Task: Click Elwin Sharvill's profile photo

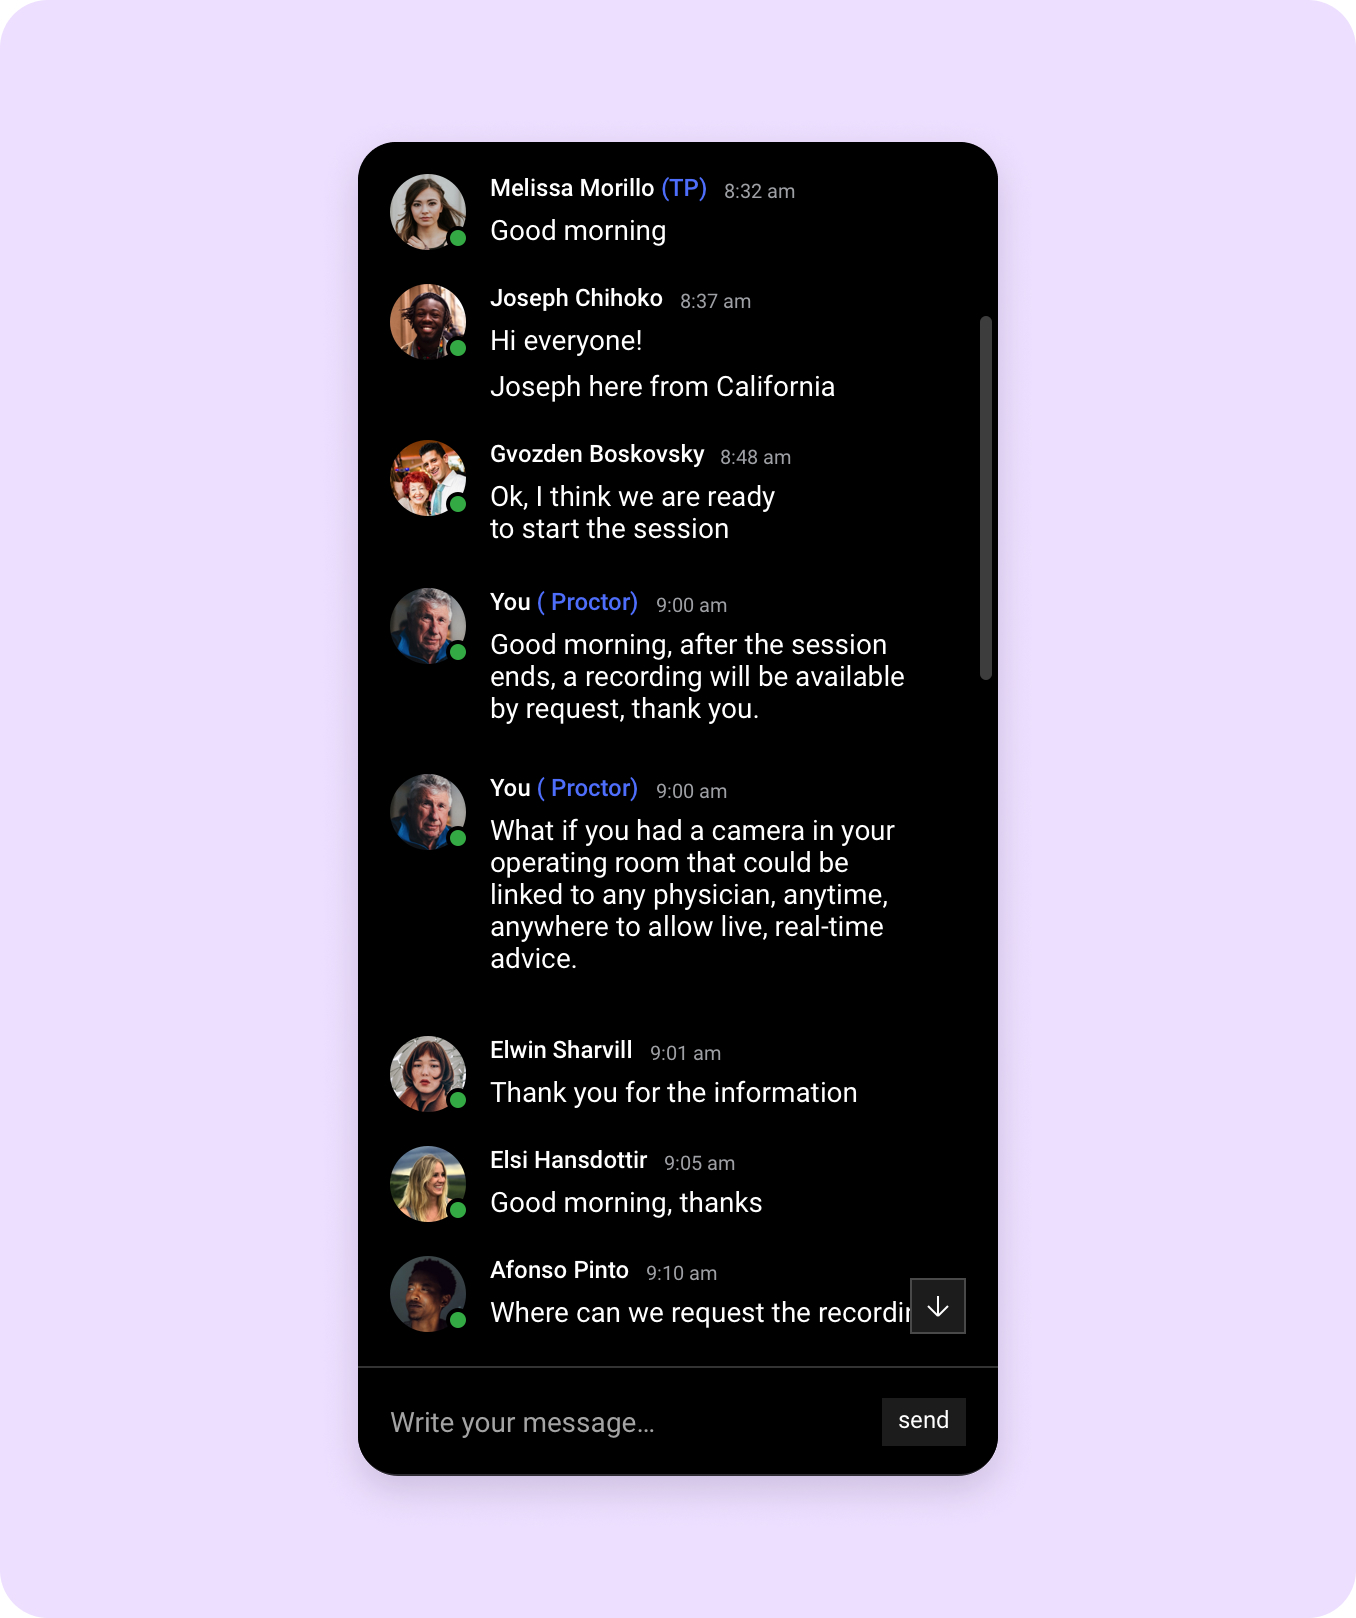Action: click(428, 1074)
